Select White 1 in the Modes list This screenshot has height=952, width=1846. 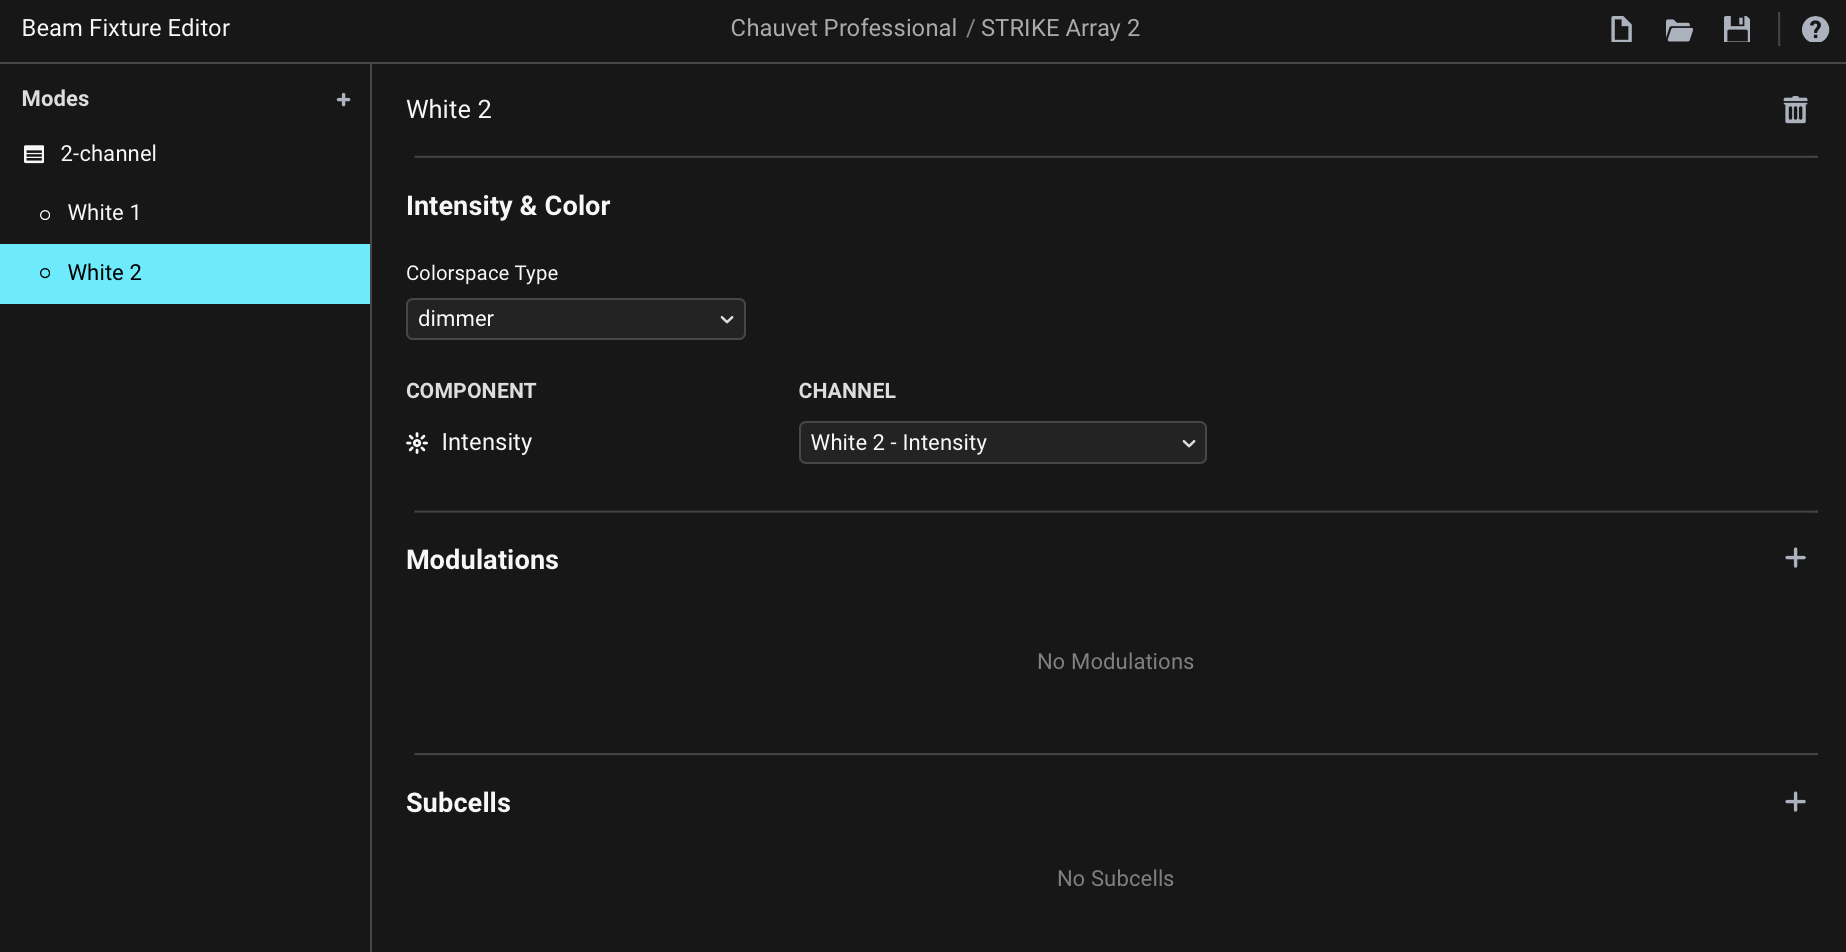click(104, 213)
